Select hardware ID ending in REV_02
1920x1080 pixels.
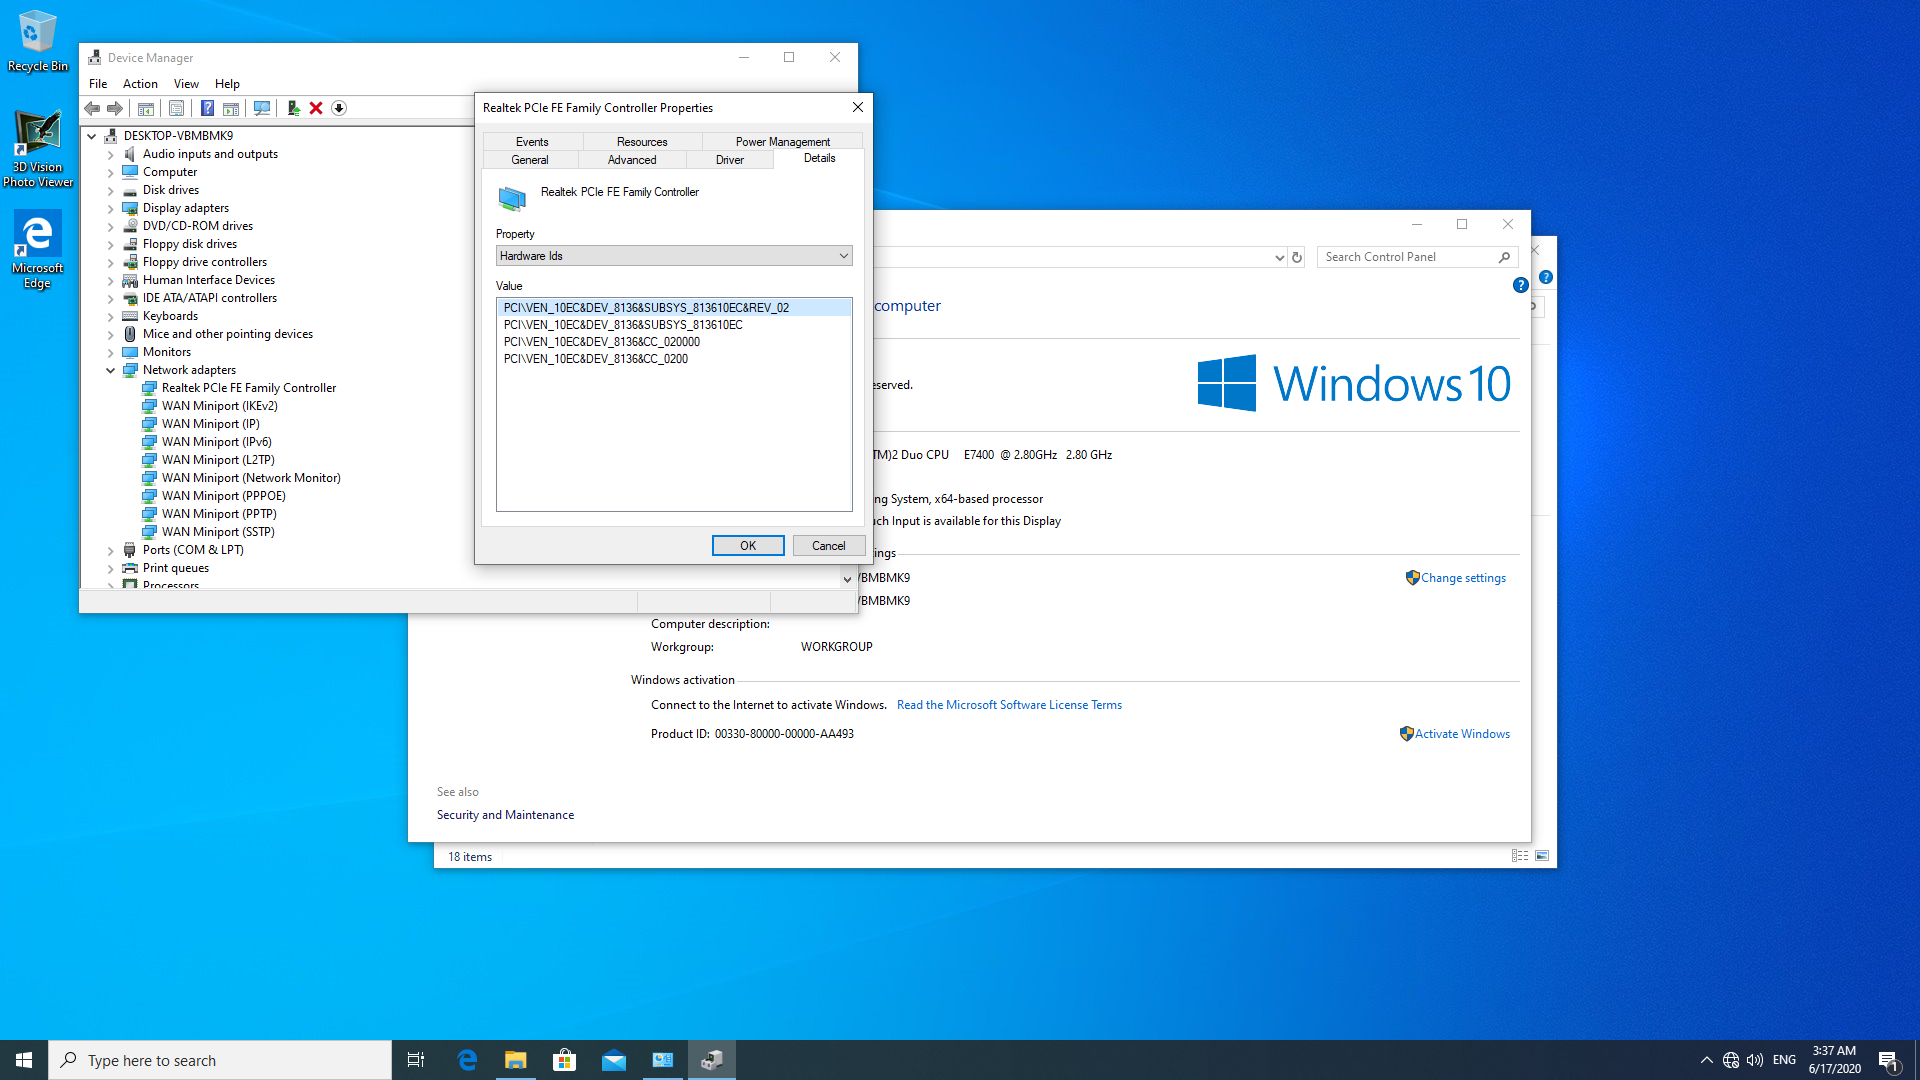pyautogui.click(x=674, y=308)
